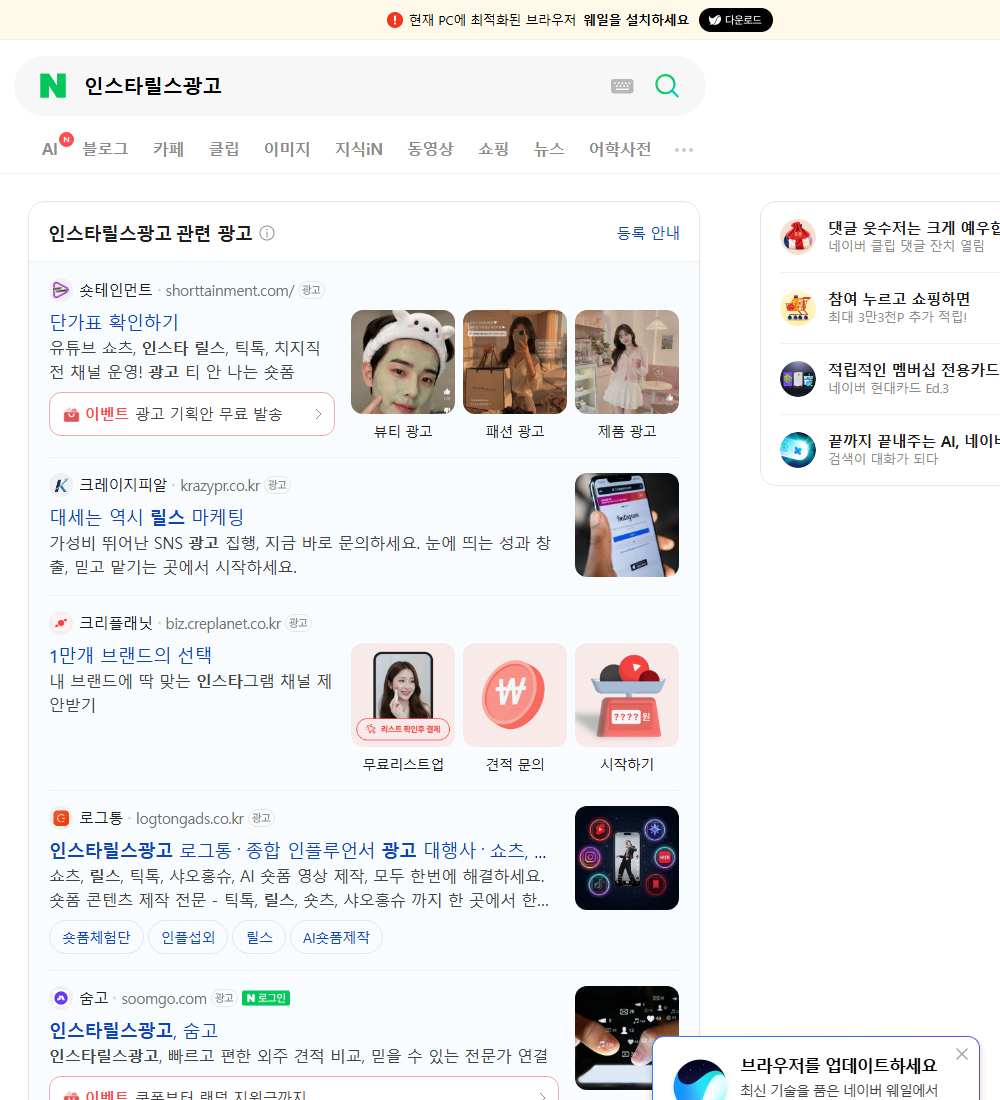1000x1100 pixels.
Task: Click the 댓글 윷수저 promo icon
Action: (798, 236)
